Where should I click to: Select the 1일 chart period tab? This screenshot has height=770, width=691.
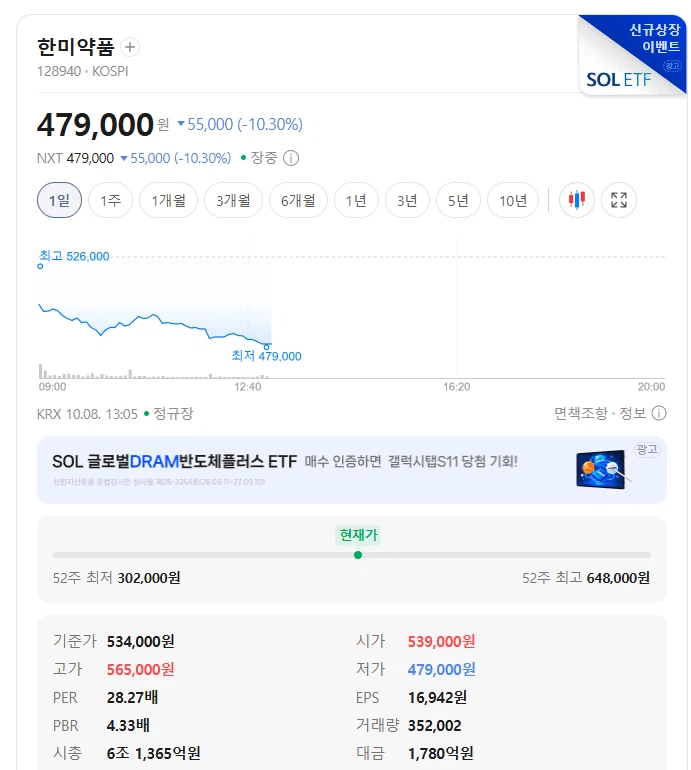click(x=59, y=200)
